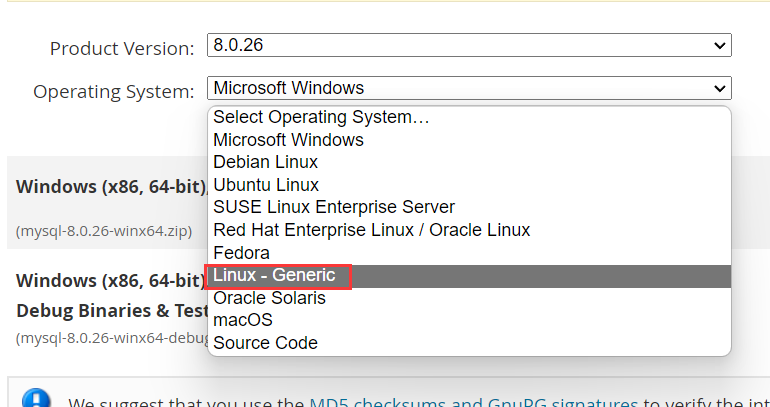Select macOS option
The height and width of the screenshot is (407, 770).
469,320
